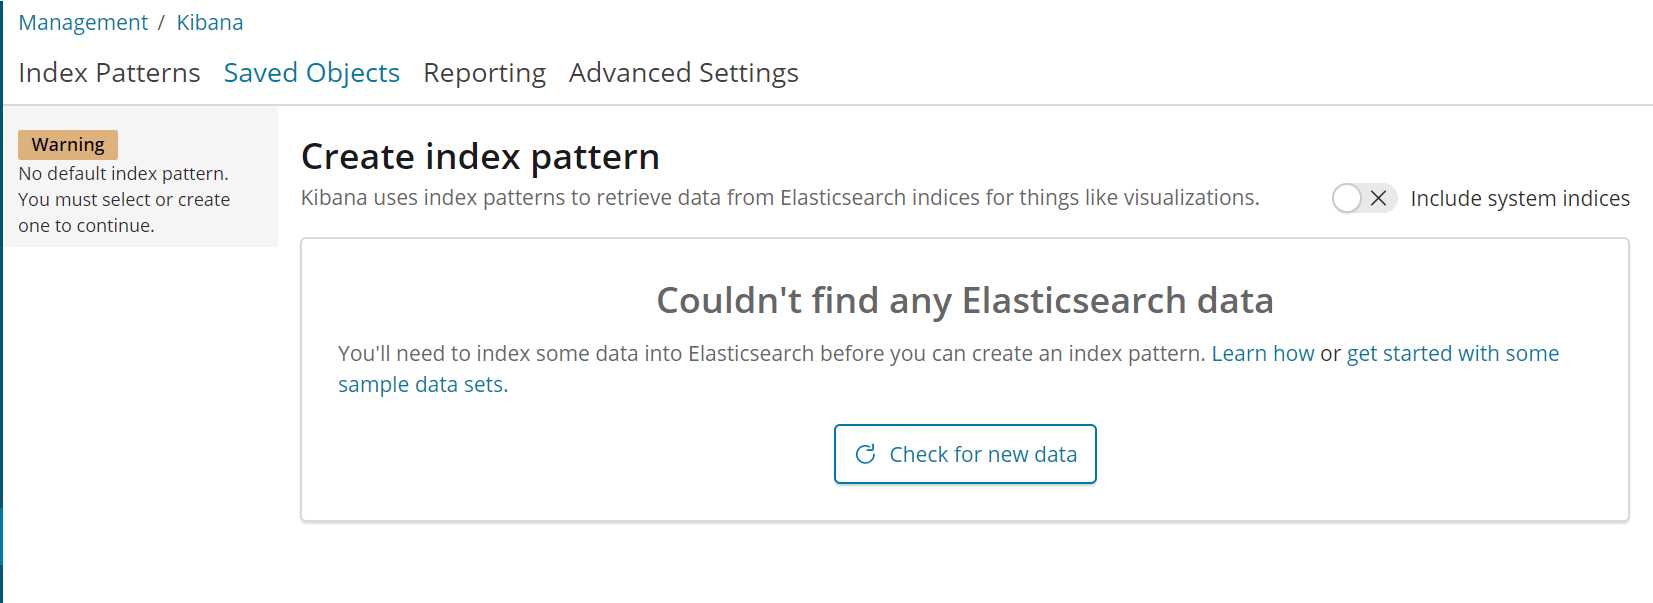Click the Management breadcrumb link

[83, 22]
